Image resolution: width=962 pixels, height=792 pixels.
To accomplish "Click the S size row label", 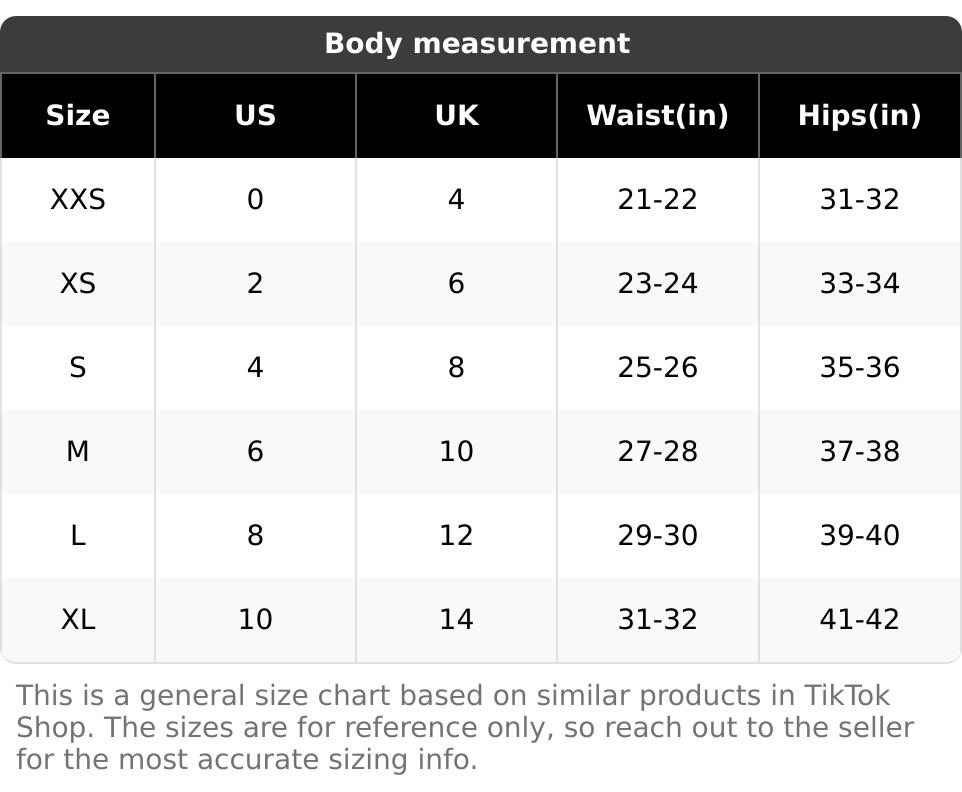I will [x=78, y=368].
